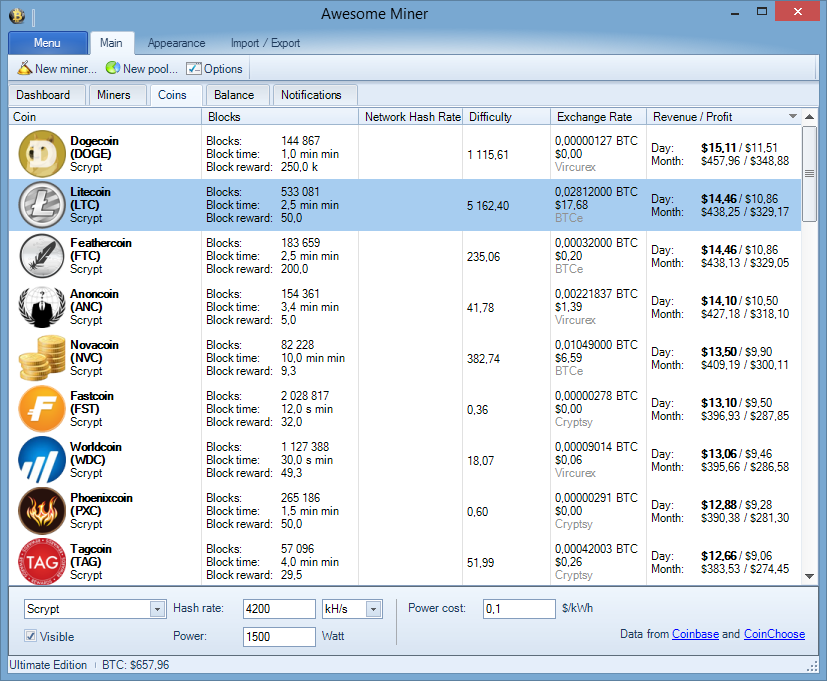This screenshot has height=681, width=827.
Task: Select the Tagcoin (TAG) name text
Action: (91, 555)
